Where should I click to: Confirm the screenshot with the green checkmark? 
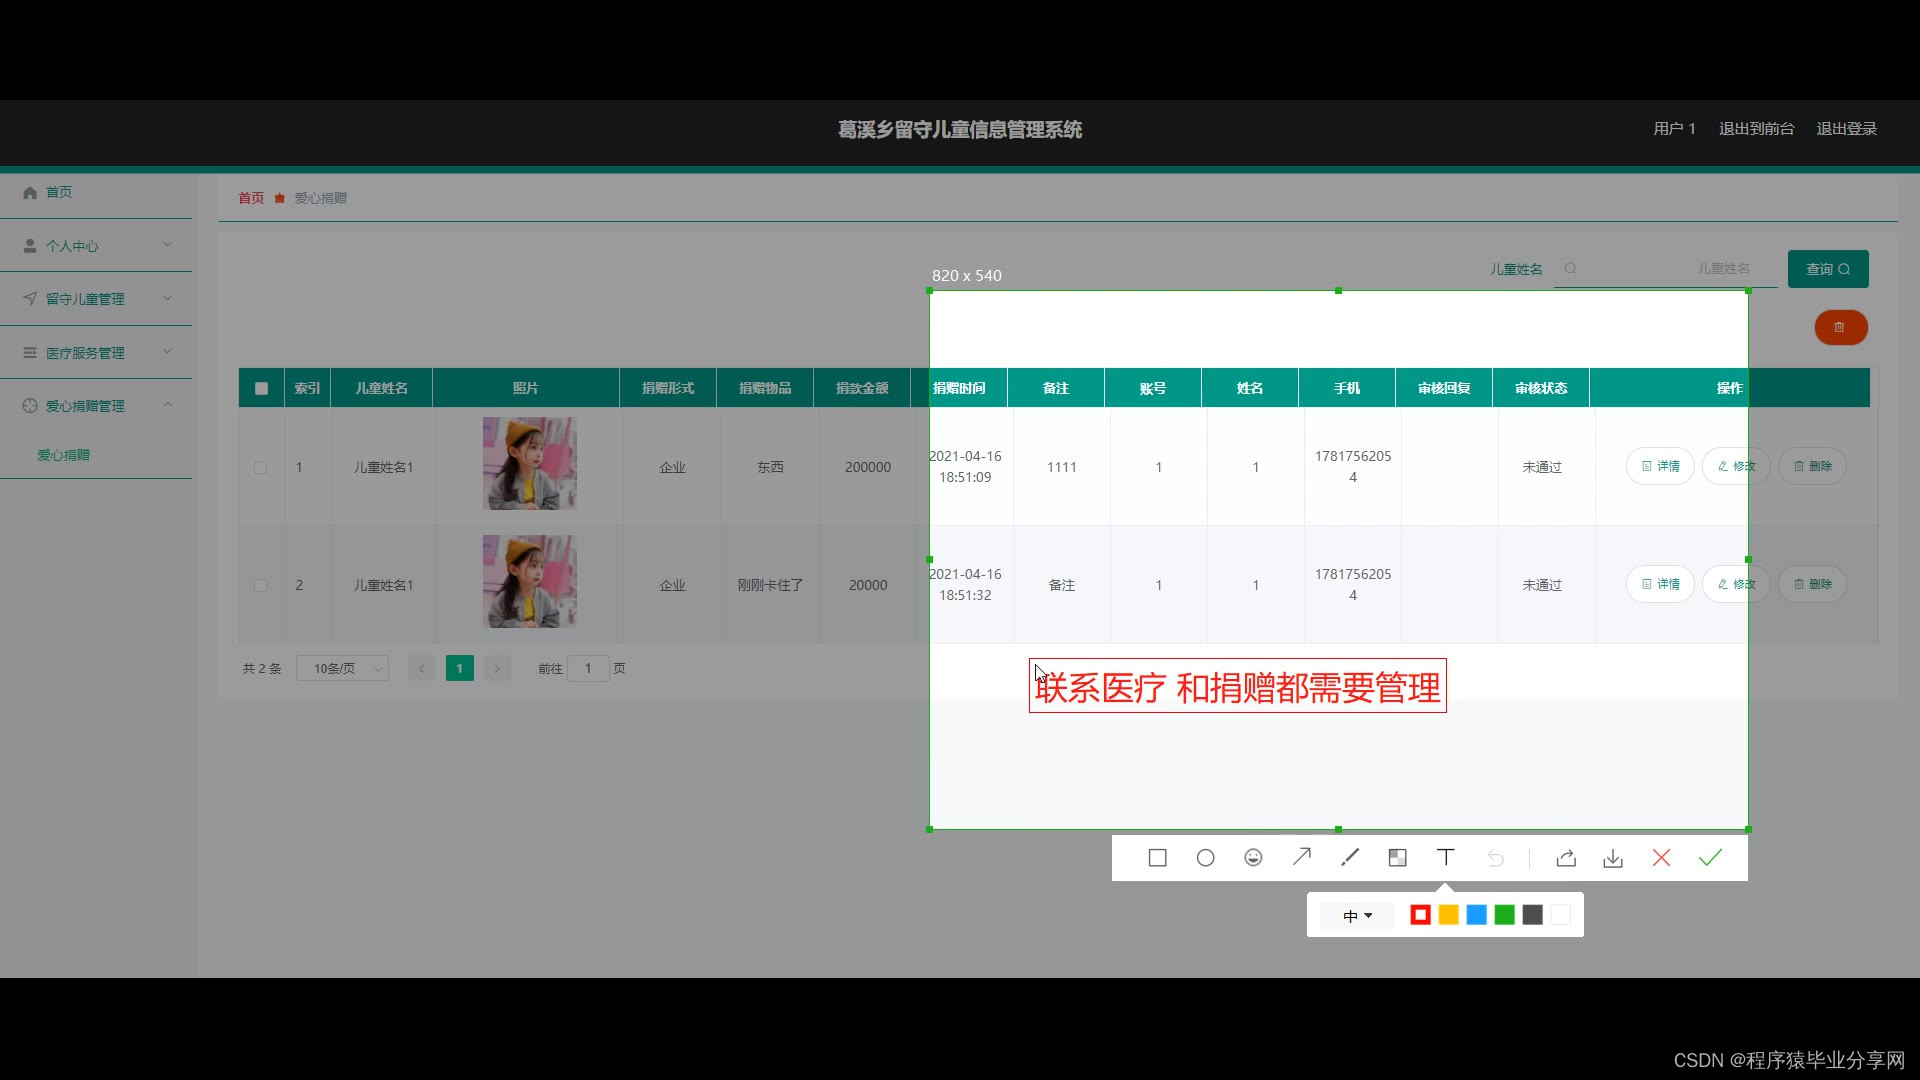[1710, 858]
